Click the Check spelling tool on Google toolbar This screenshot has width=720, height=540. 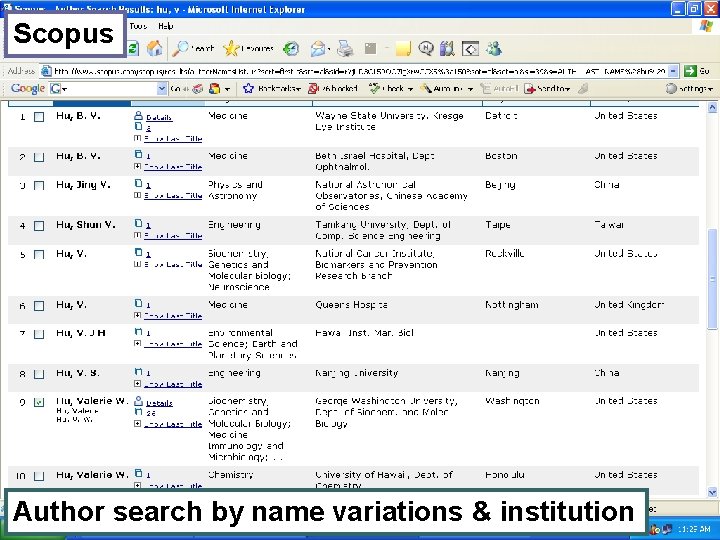pos(391,88)
